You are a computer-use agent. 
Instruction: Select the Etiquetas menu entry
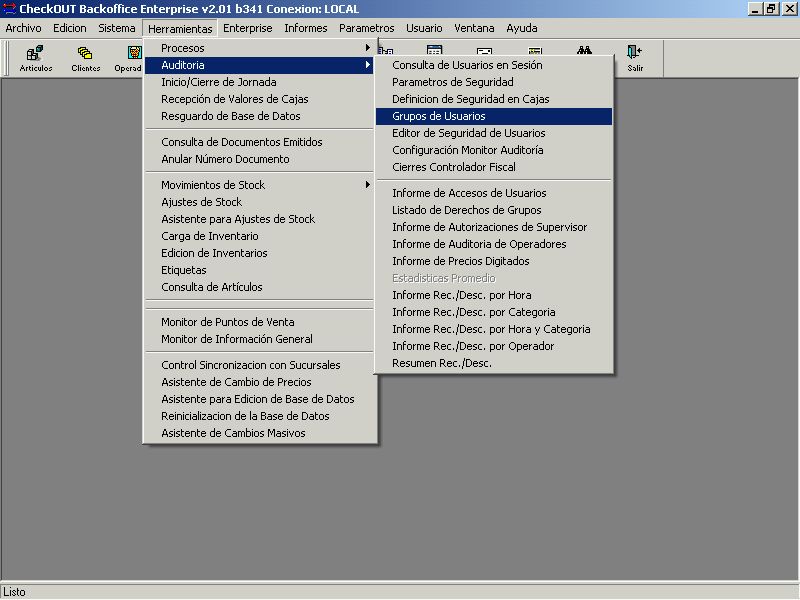[x=260, y=270]
